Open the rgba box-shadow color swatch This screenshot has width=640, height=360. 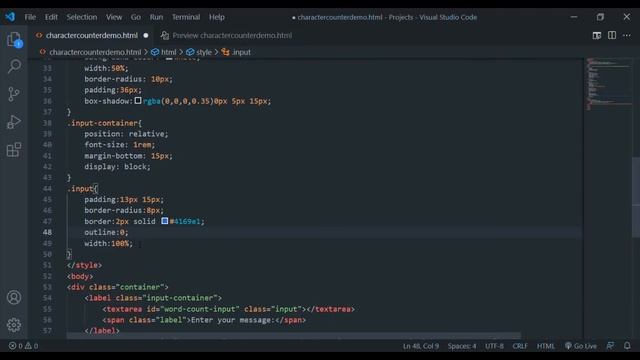138,100
